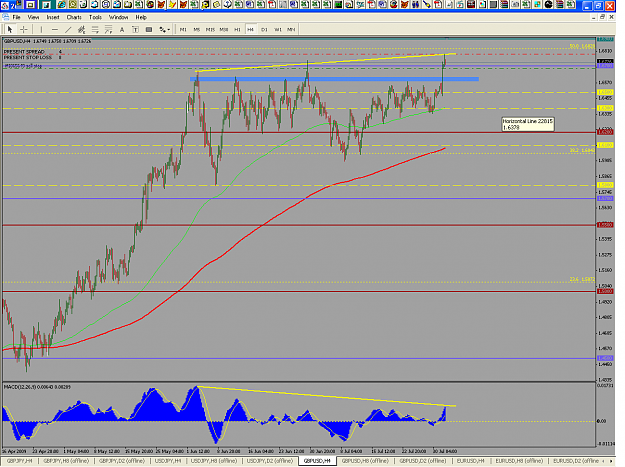Viewport: 625px width, 467px height.
Task: Switch chart to M1 timeframe
Action: coord(183,29)
